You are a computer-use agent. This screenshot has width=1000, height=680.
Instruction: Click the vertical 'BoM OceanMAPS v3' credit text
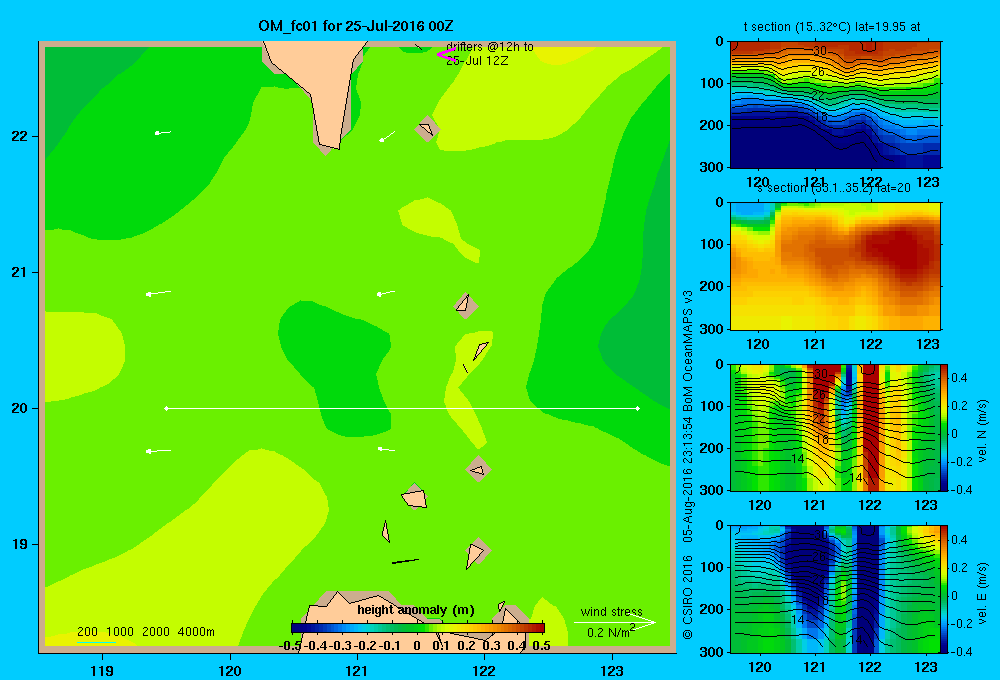(688, 351)
